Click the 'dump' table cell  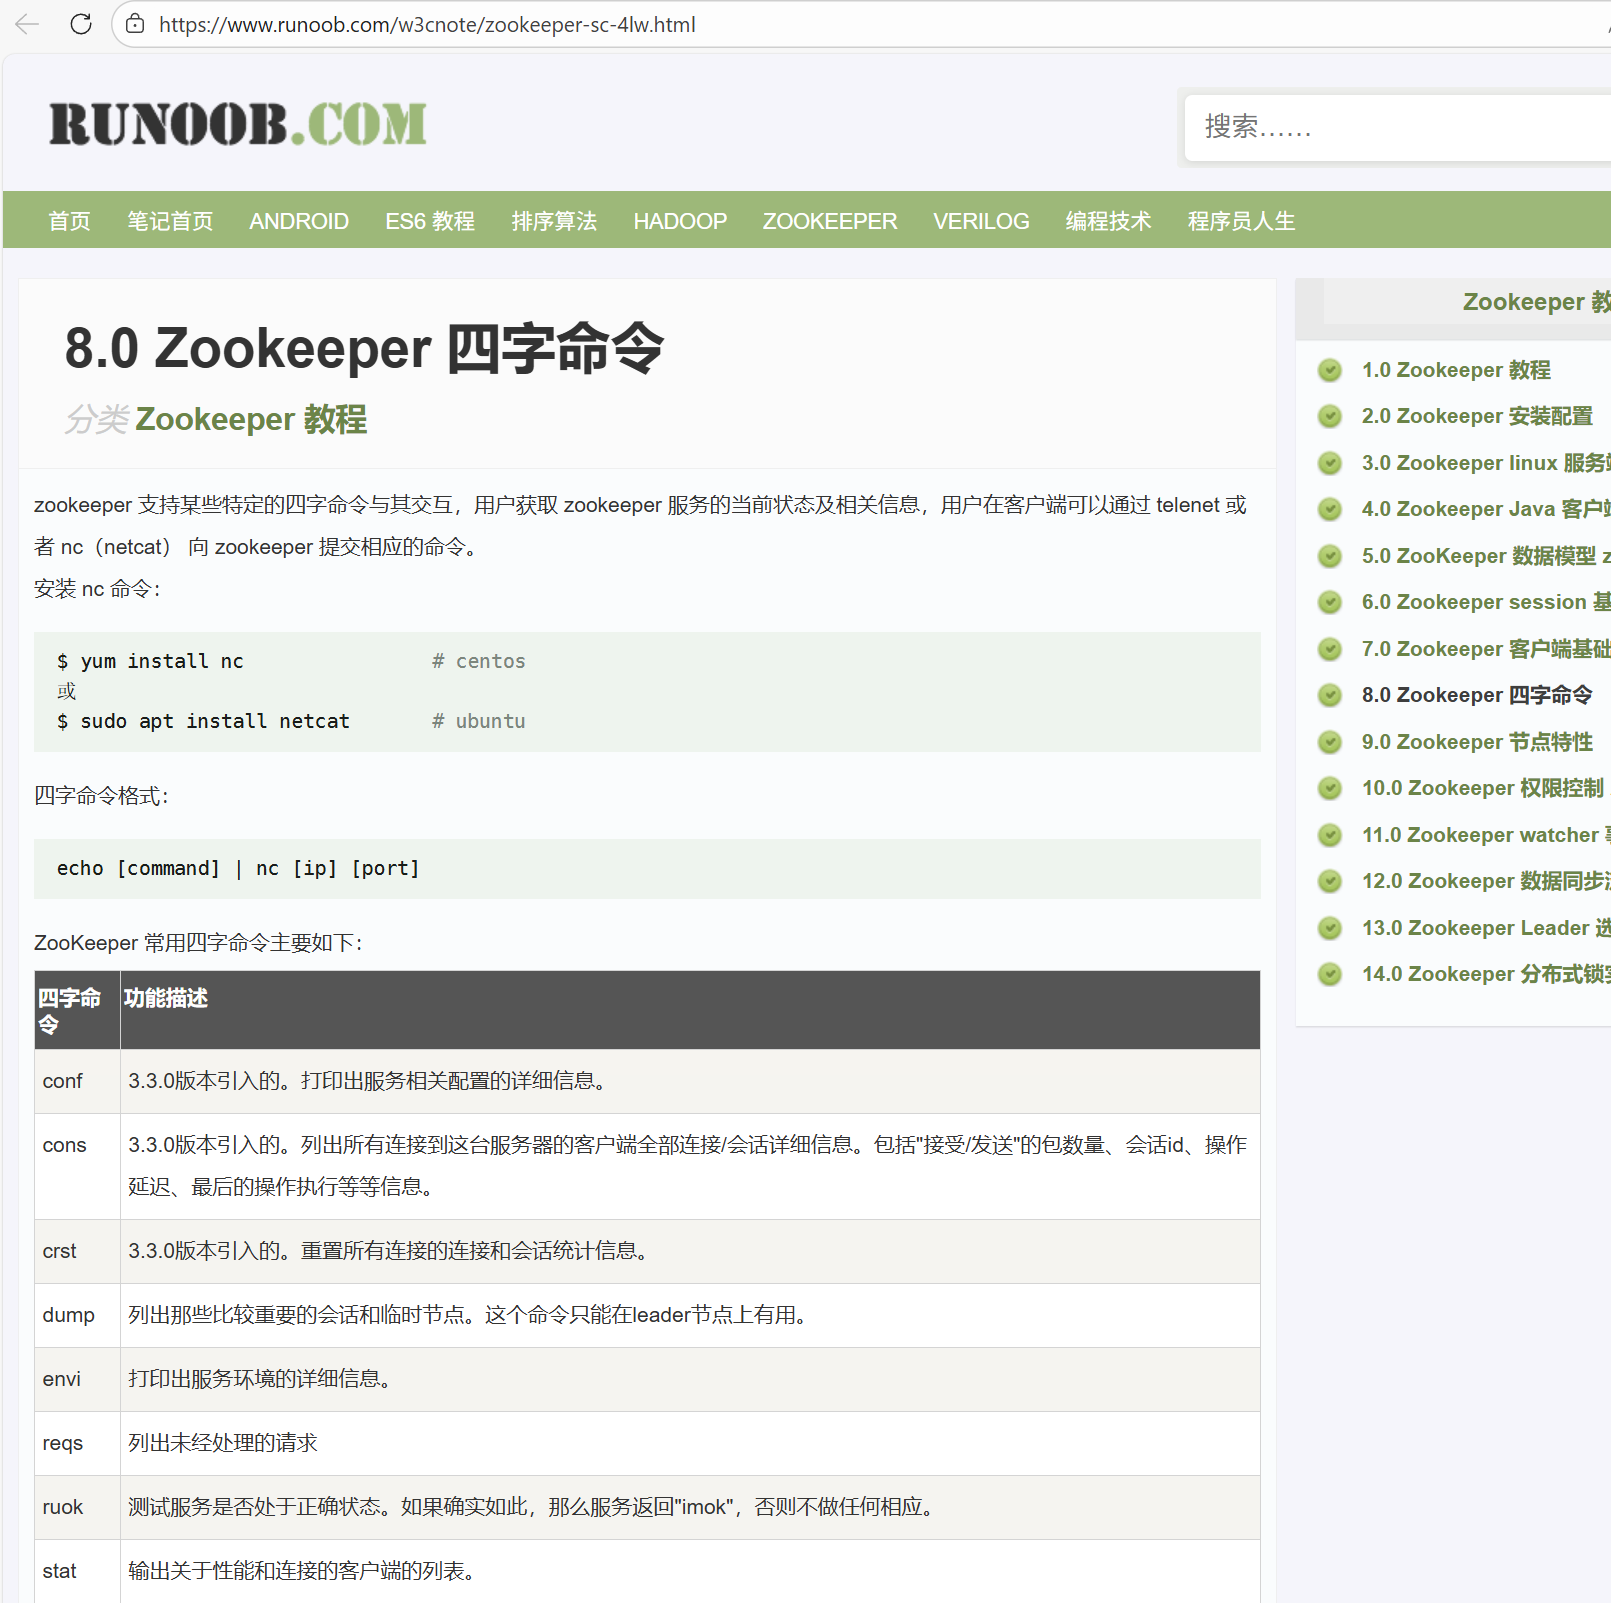coord(77,1315)
